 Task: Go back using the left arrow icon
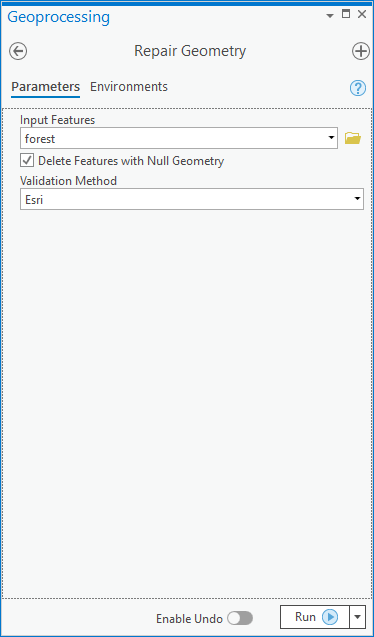pyautogui.click(x=18, y=52)
